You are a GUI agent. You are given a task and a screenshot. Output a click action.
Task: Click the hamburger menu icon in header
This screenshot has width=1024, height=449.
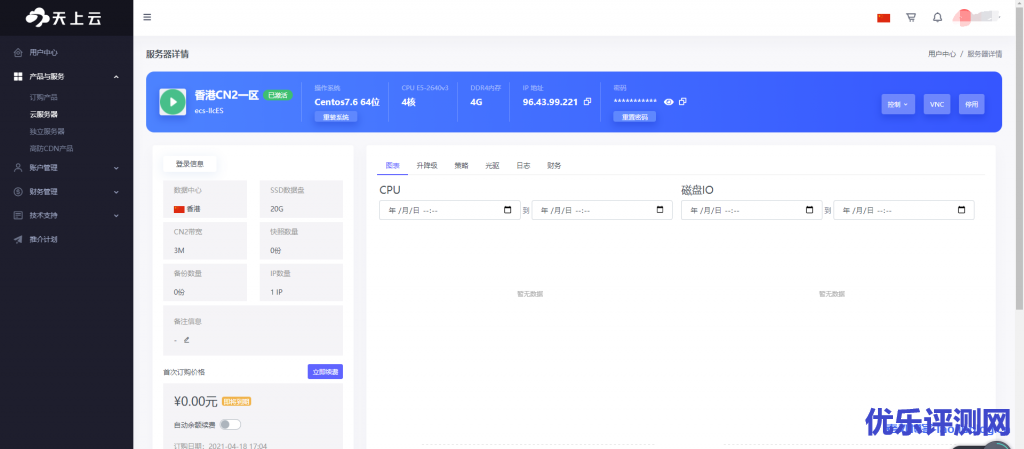148,17
